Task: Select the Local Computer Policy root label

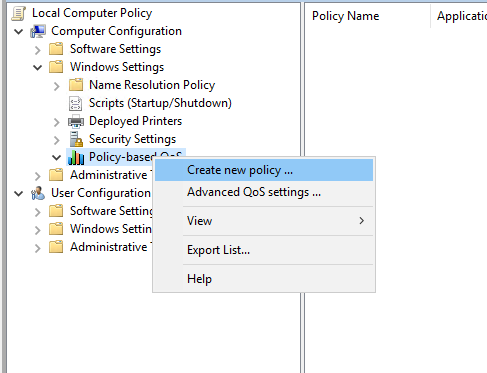Action: (x=92, y=13)
